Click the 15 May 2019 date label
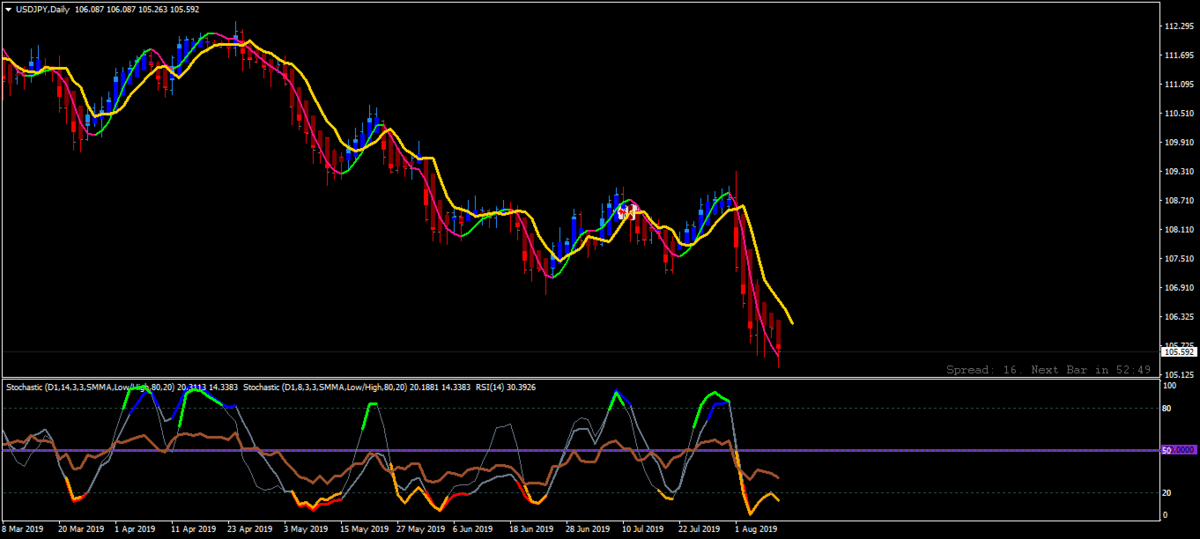Image resolution: width=1200 pixels, height=539 pixels. click(x=363, y=528)
